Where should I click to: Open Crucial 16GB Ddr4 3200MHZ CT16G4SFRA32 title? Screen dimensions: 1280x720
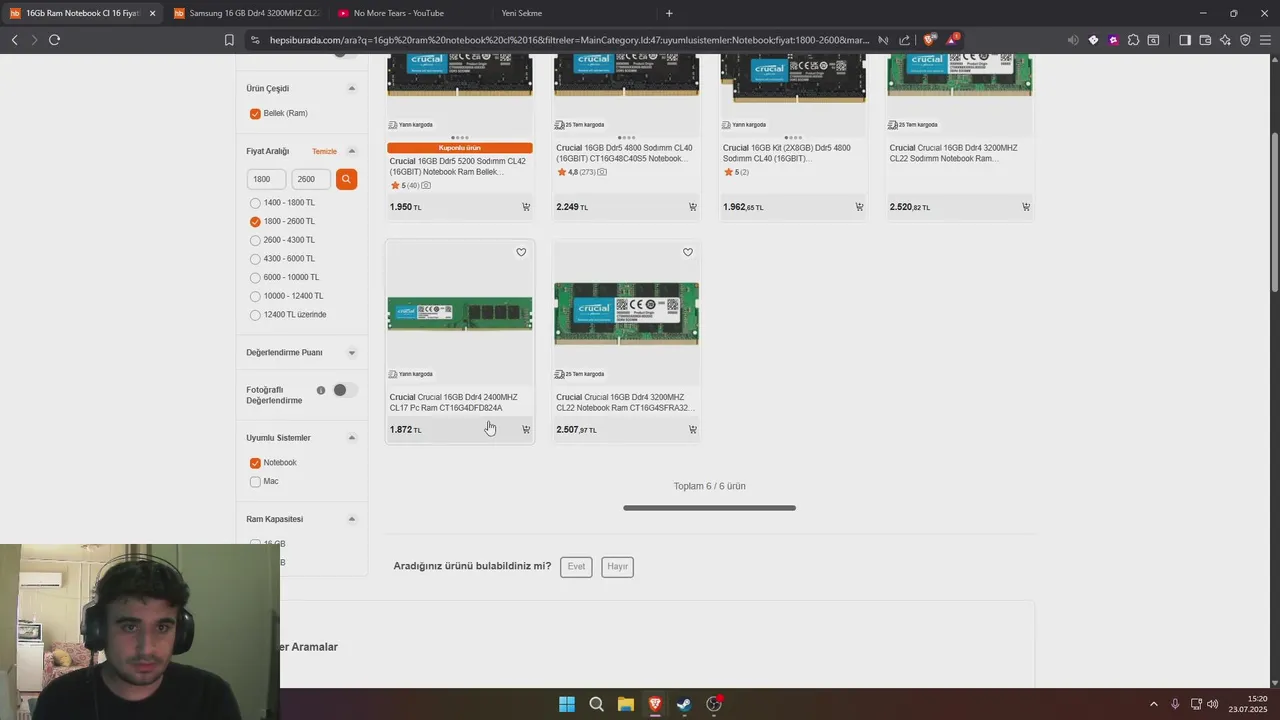(x=624, y=403)
